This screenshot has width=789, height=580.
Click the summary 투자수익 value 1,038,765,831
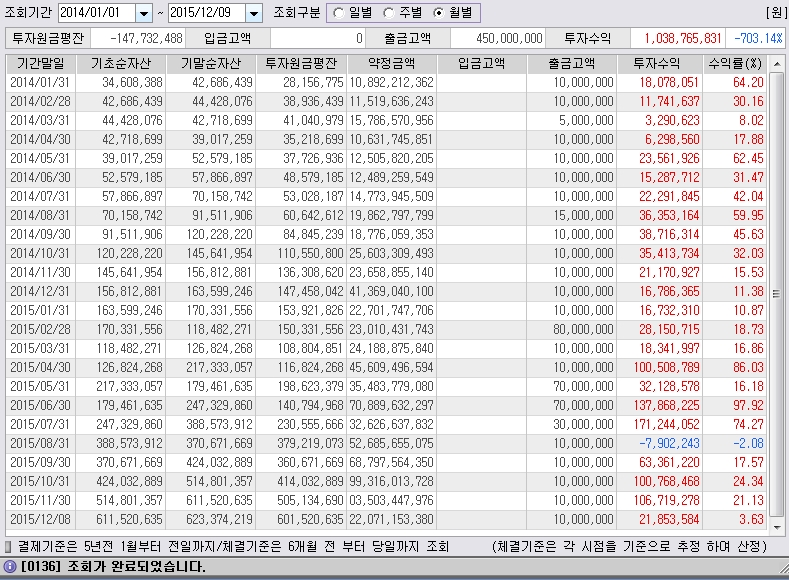[678, 38]
